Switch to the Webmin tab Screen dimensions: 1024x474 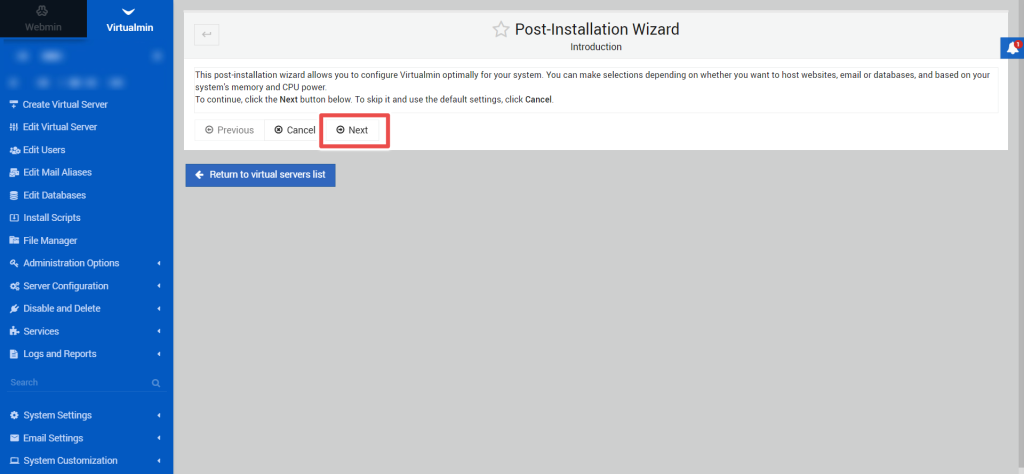click(x=43, y=19)
